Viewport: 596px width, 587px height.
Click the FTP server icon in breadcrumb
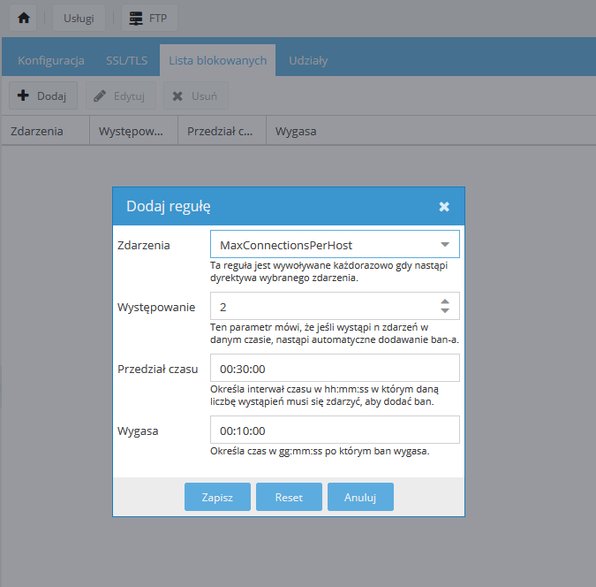point(136,18)
